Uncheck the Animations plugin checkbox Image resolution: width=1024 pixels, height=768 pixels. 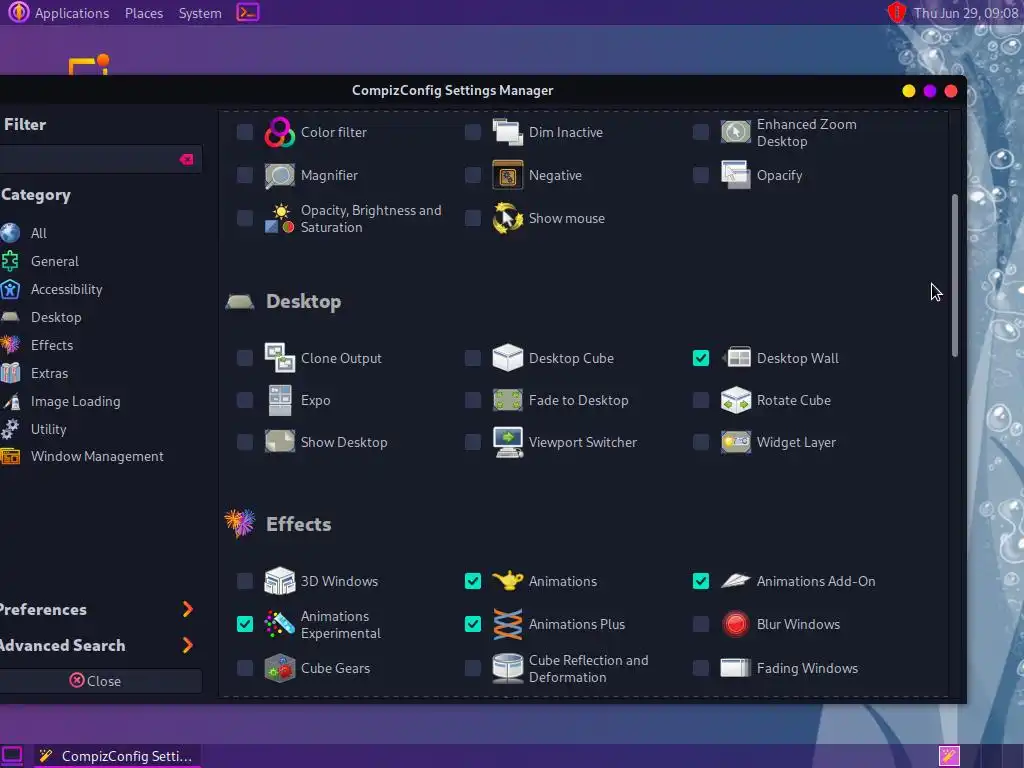[x=473, y=581]
